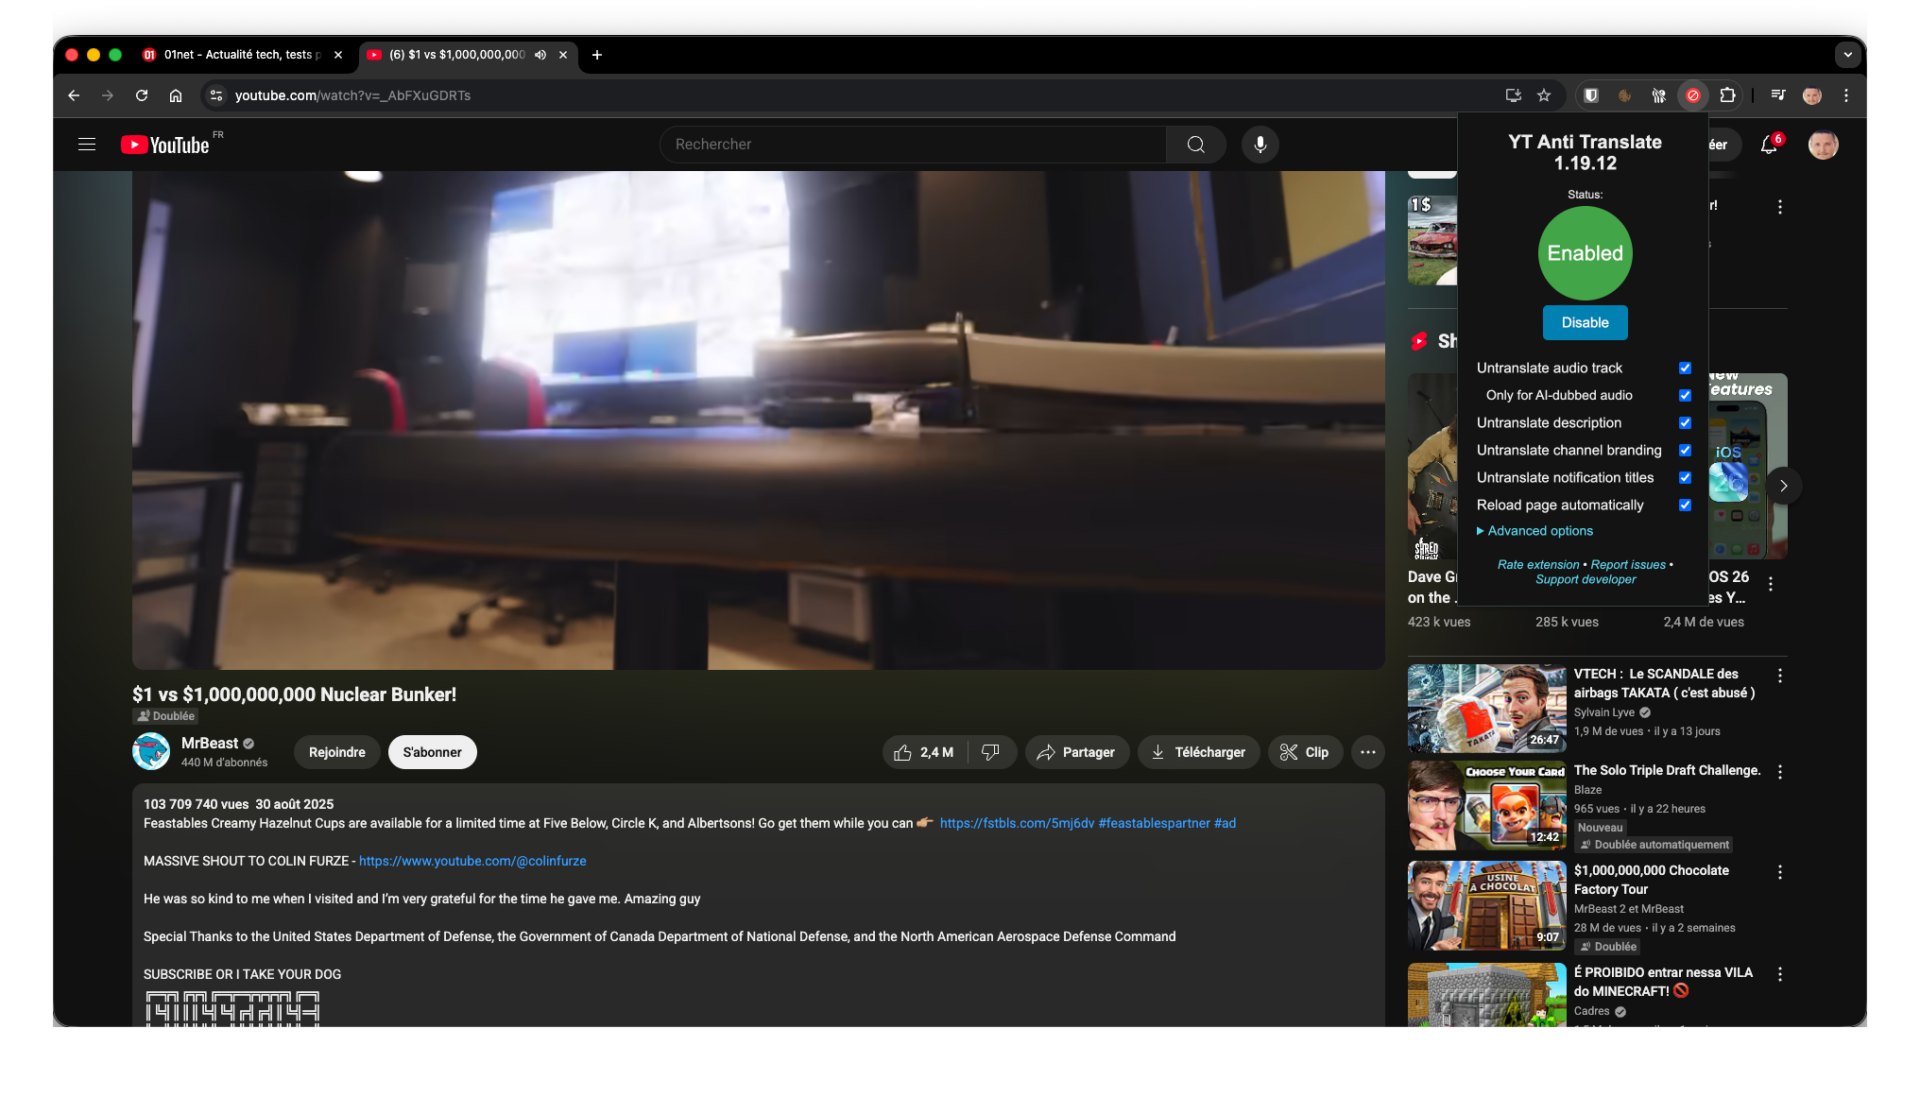Expand Advanced options in extension popup
Image resolution: width=1920 pixels, height=1097 pixels.
1535,531
